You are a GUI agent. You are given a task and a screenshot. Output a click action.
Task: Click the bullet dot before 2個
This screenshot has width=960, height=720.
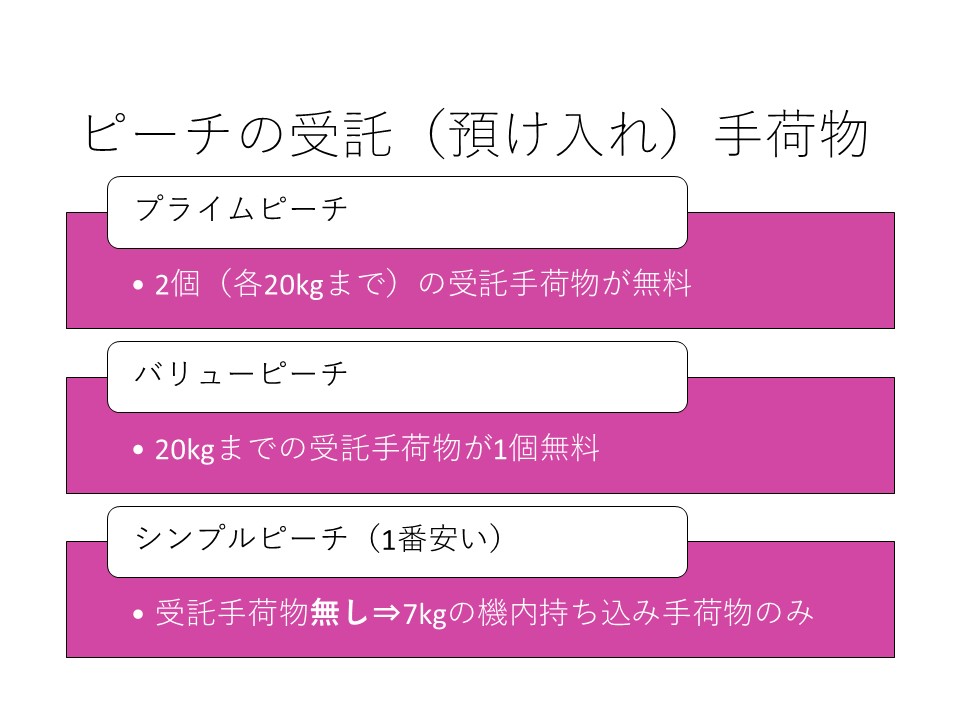[138, 285]
